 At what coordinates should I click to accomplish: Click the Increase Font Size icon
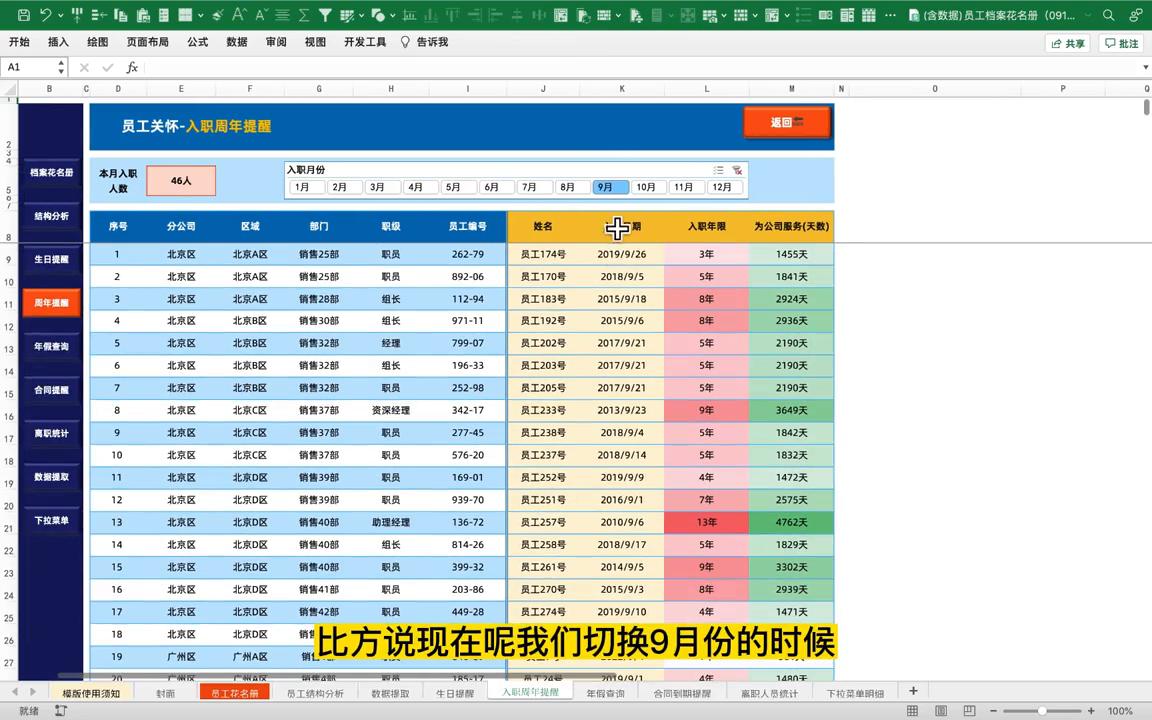point(238,15)
